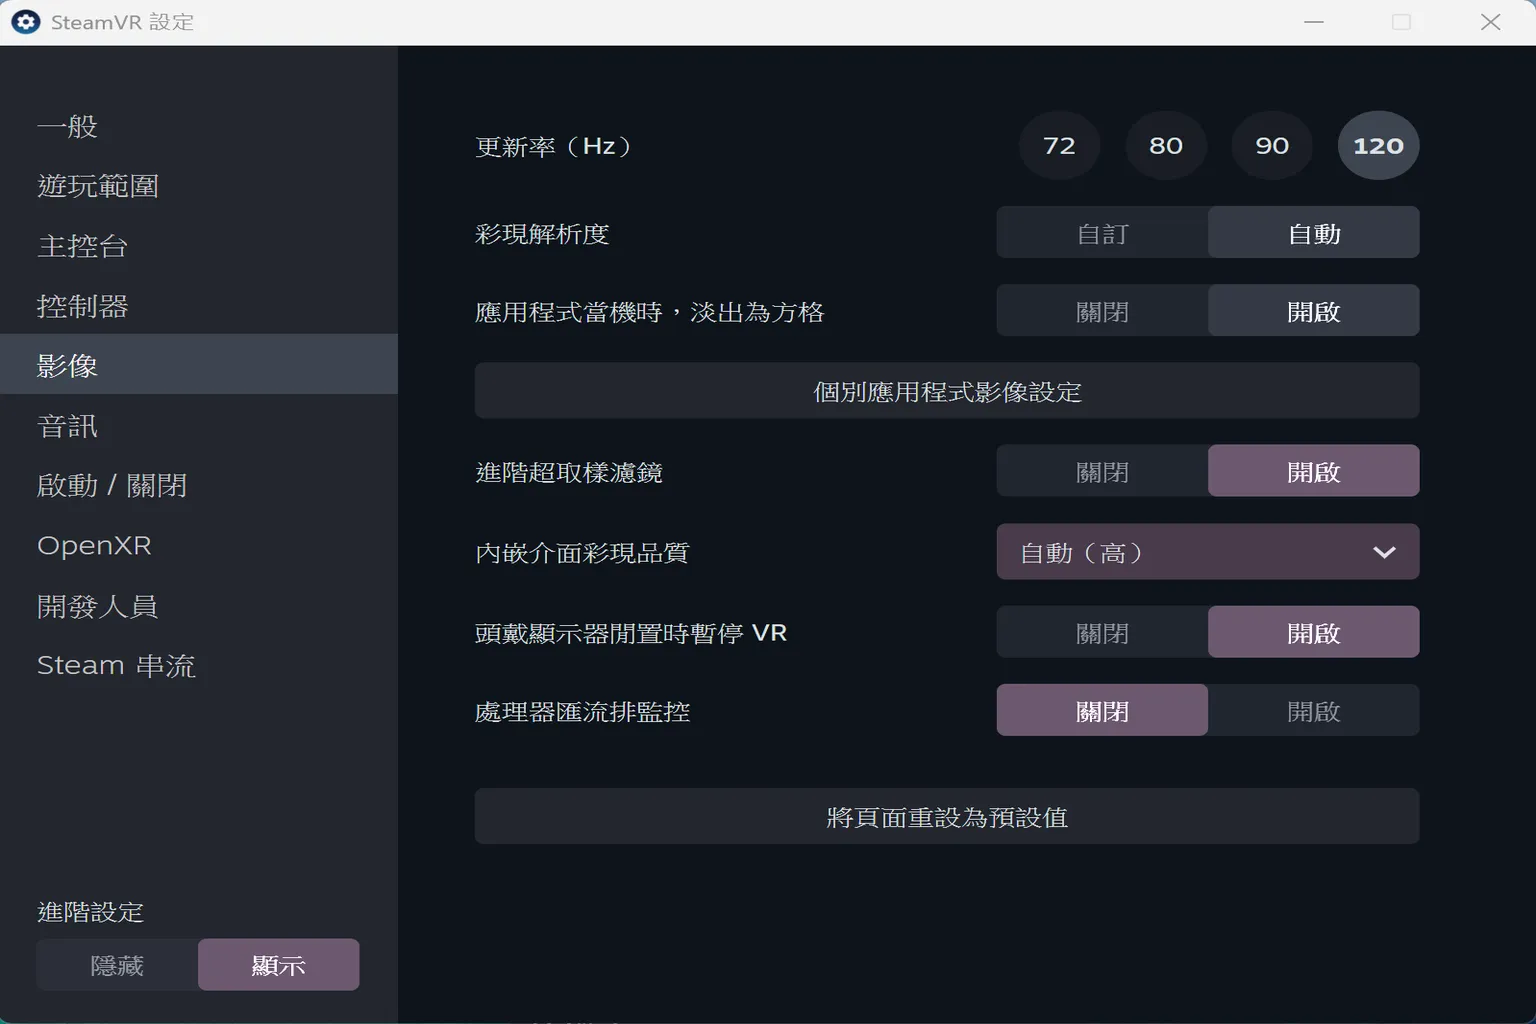Switch render resolution to 自訂
This screenshot has width=1536, height=1024.
(x=1101, y=232)
